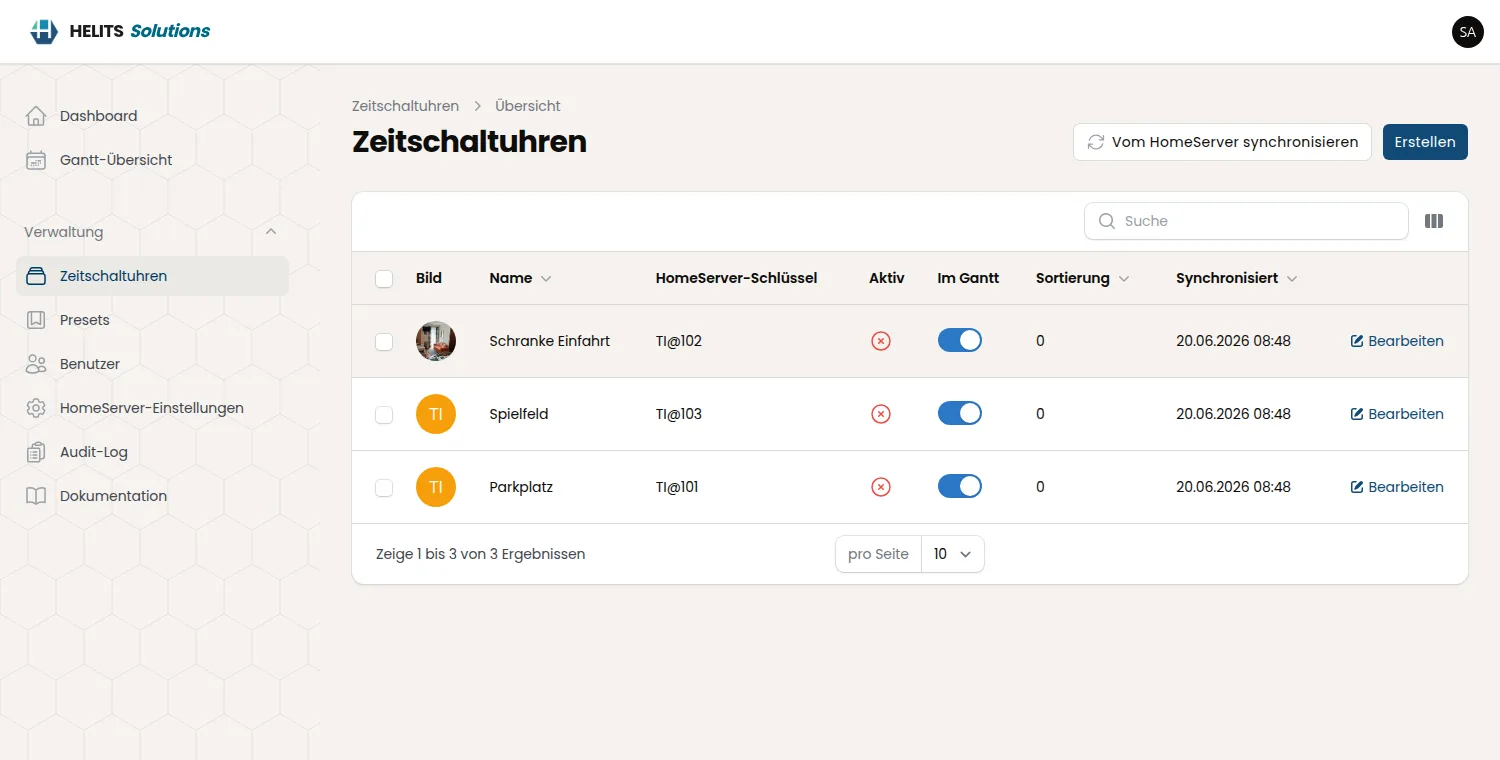Click the sync date in the Spielfeld row

click(1233, 414)
